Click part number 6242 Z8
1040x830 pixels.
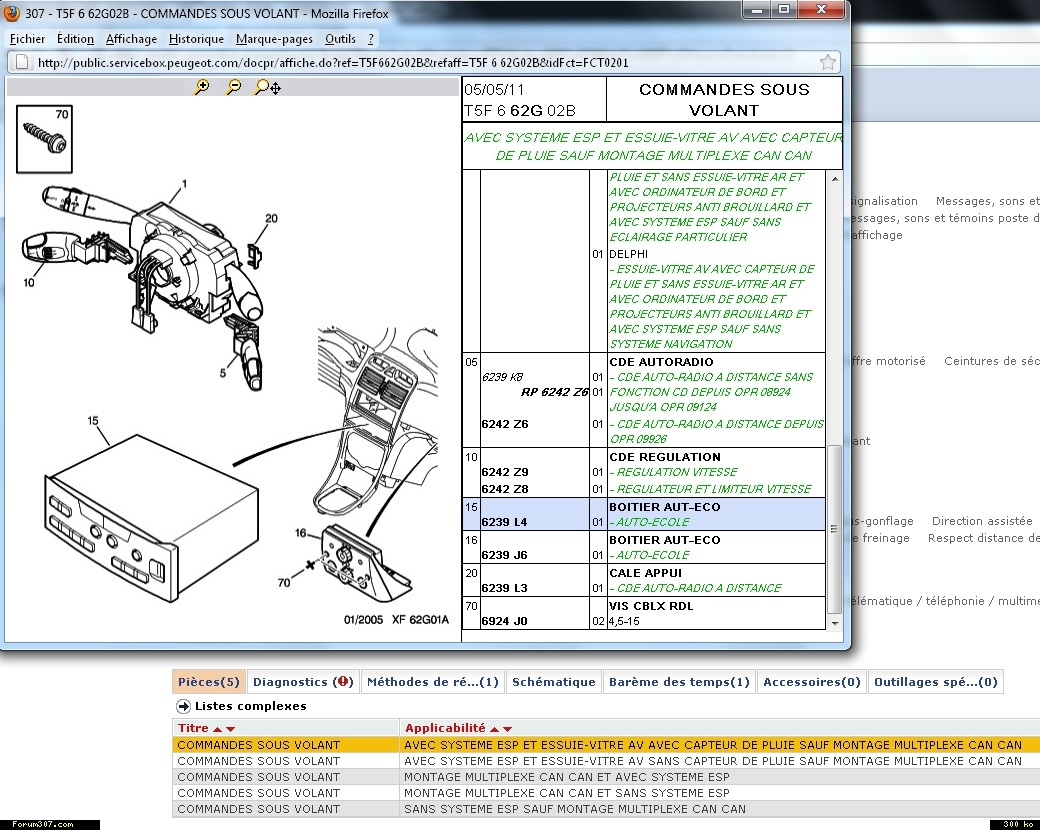pos(505,489)
